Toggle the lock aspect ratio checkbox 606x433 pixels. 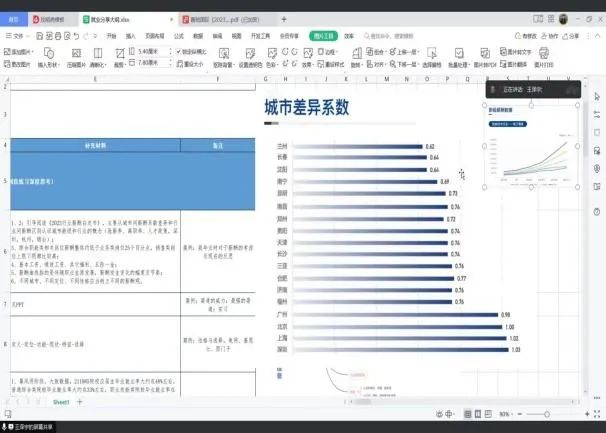[179, 49]
